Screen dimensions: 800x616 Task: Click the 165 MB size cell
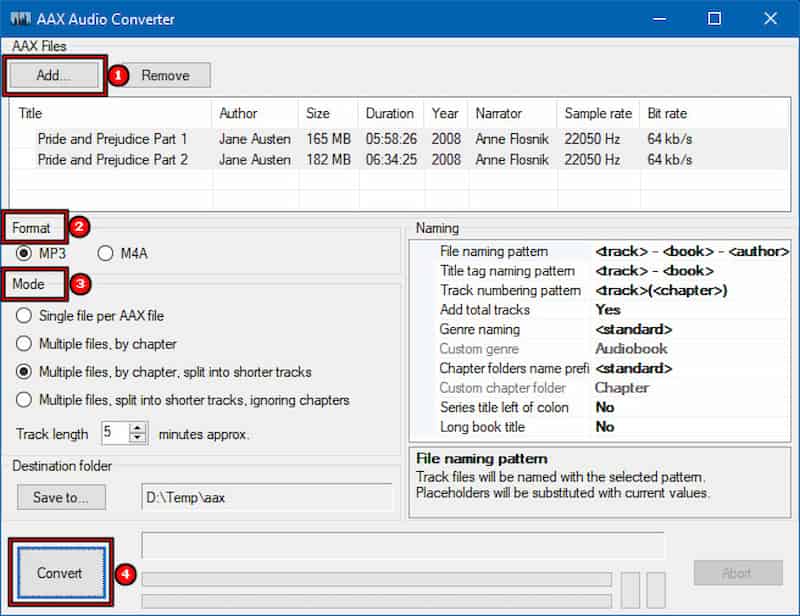click(329, 139)
